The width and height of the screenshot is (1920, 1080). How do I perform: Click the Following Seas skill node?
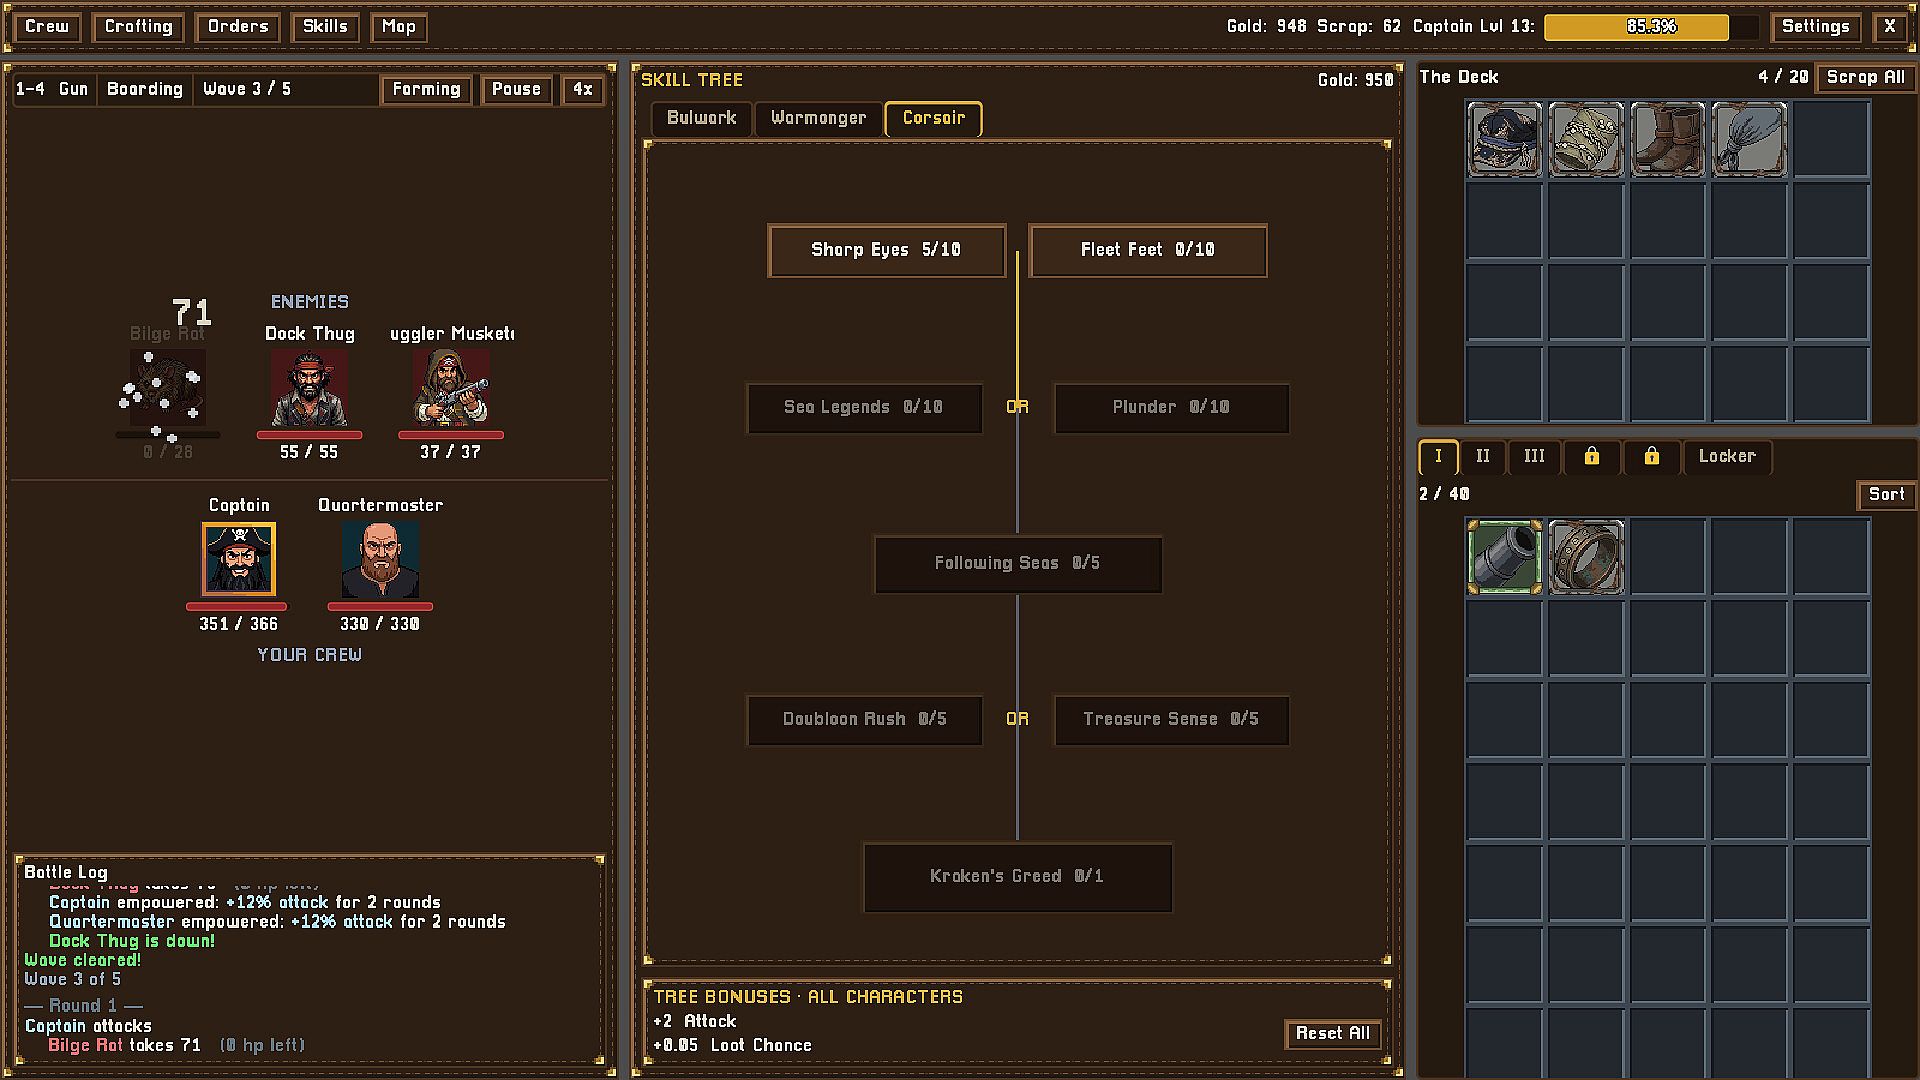(x=1018, y=564)
